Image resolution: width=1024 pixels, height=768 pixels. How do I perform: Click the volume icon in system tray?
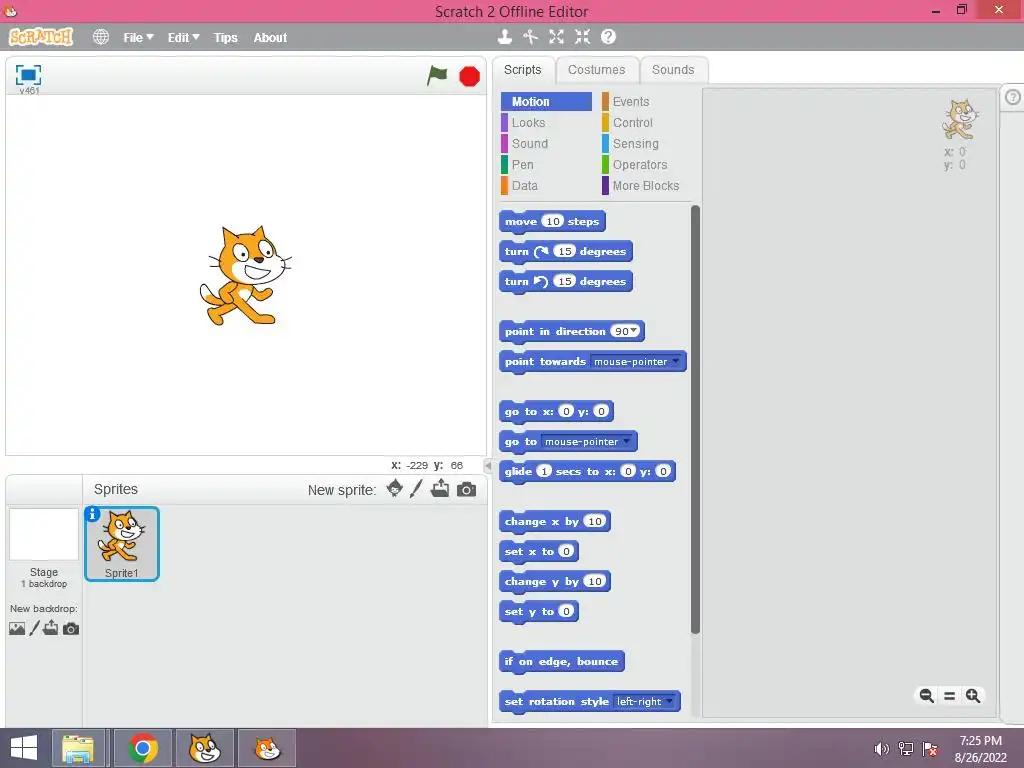coord(882,749)
